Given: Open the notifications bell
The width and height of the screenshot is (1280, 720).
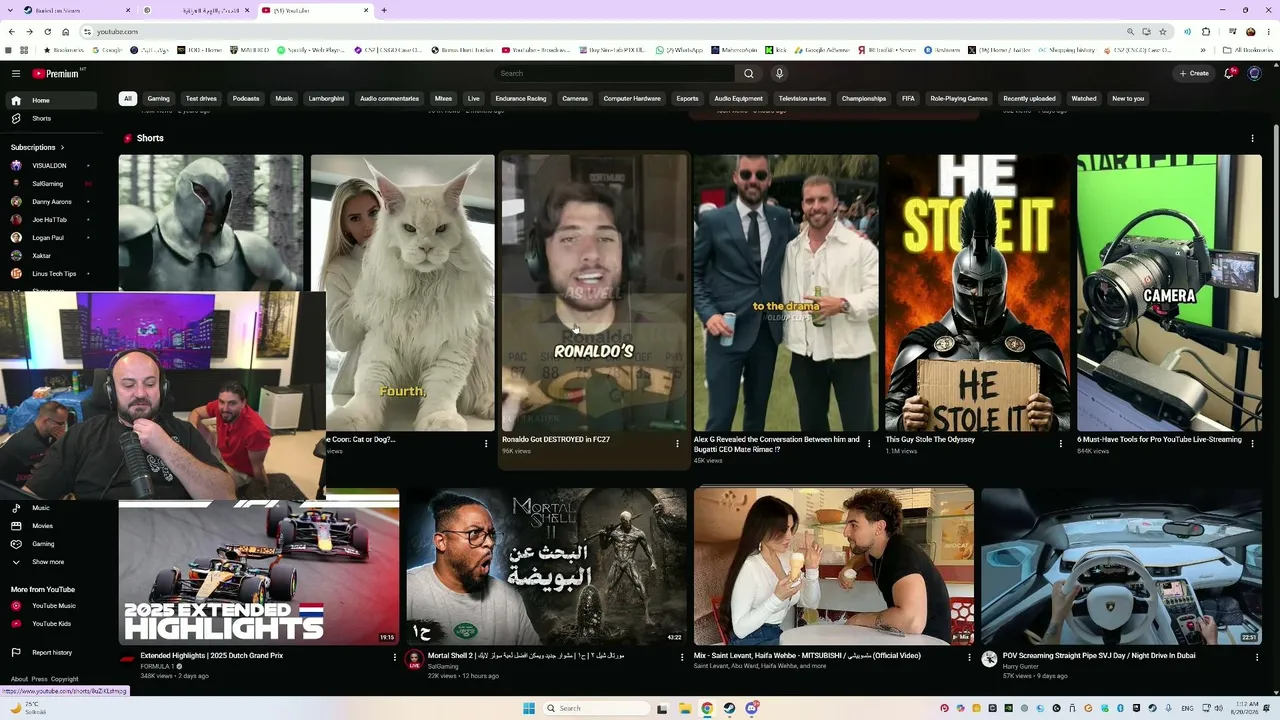Looking at the screenshot, I should pos(1229,73).
